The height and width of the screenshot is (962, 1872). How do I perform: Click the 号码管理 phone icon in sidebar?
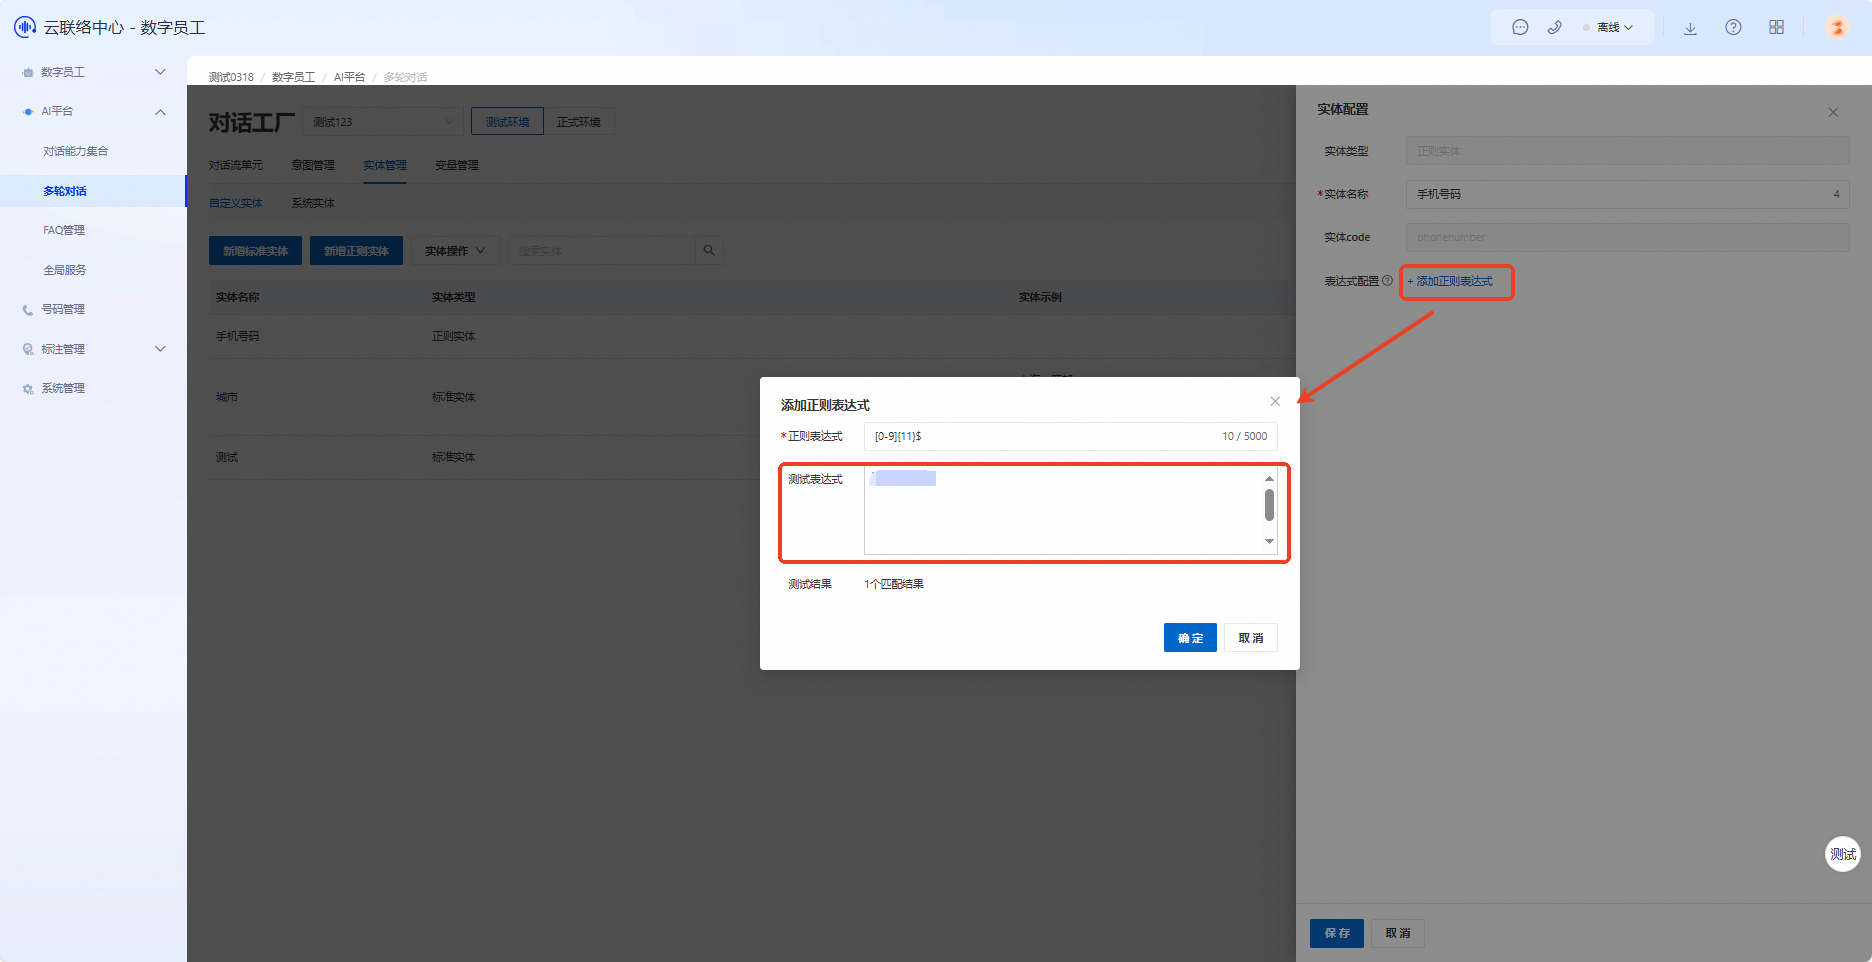coord(28,310)
